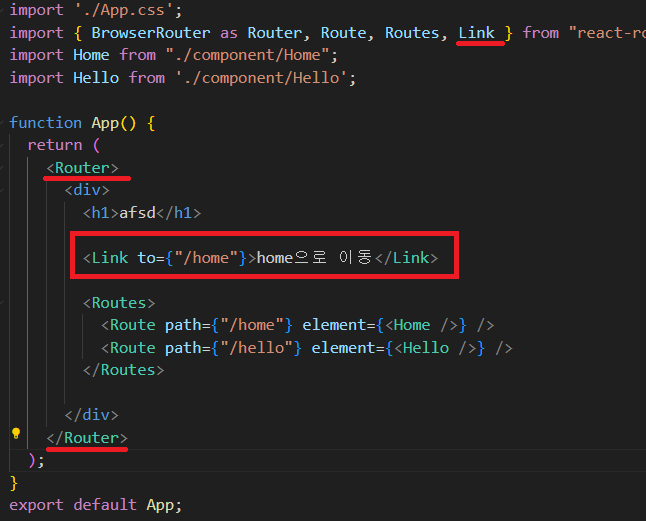
Task: Click the opening <Routes> tag
Action: pos(119,303)
